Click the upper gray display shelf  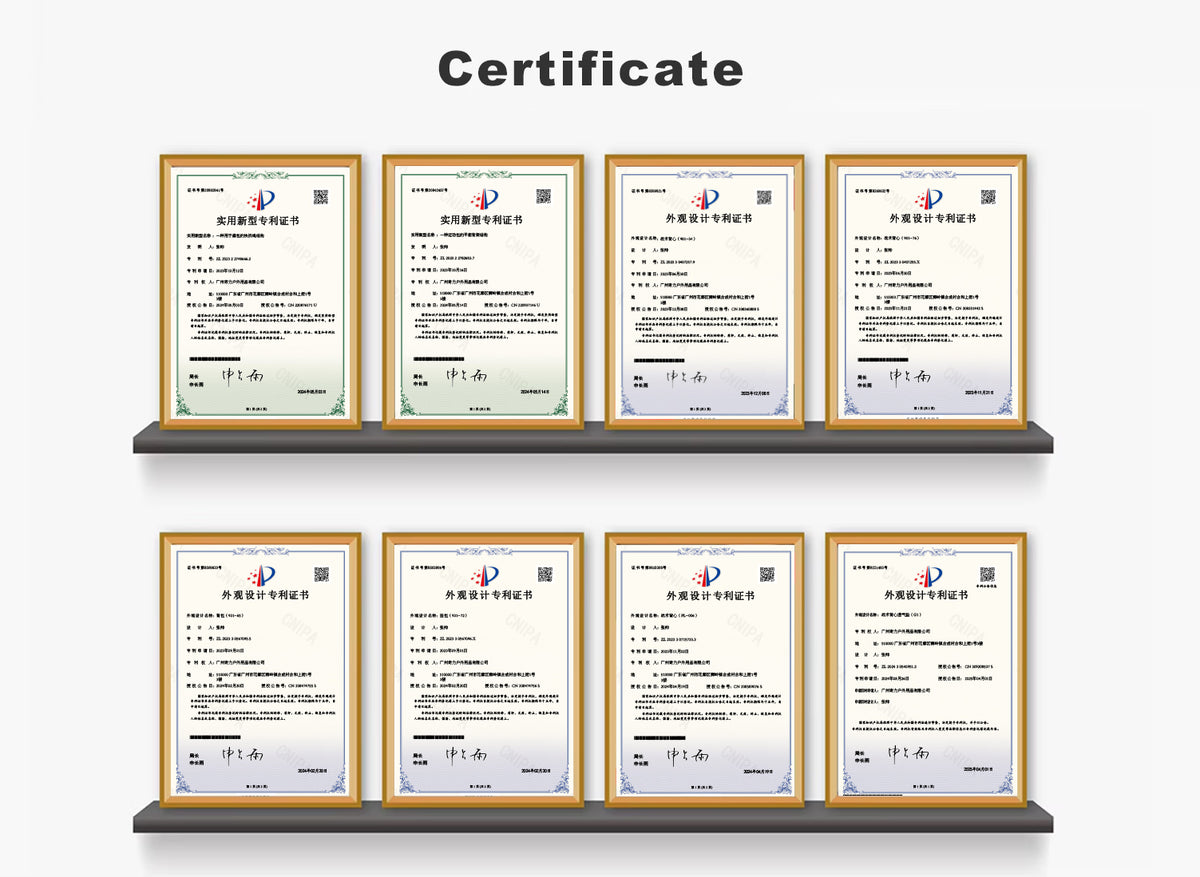pyautogui.click(x=592, y=437)
